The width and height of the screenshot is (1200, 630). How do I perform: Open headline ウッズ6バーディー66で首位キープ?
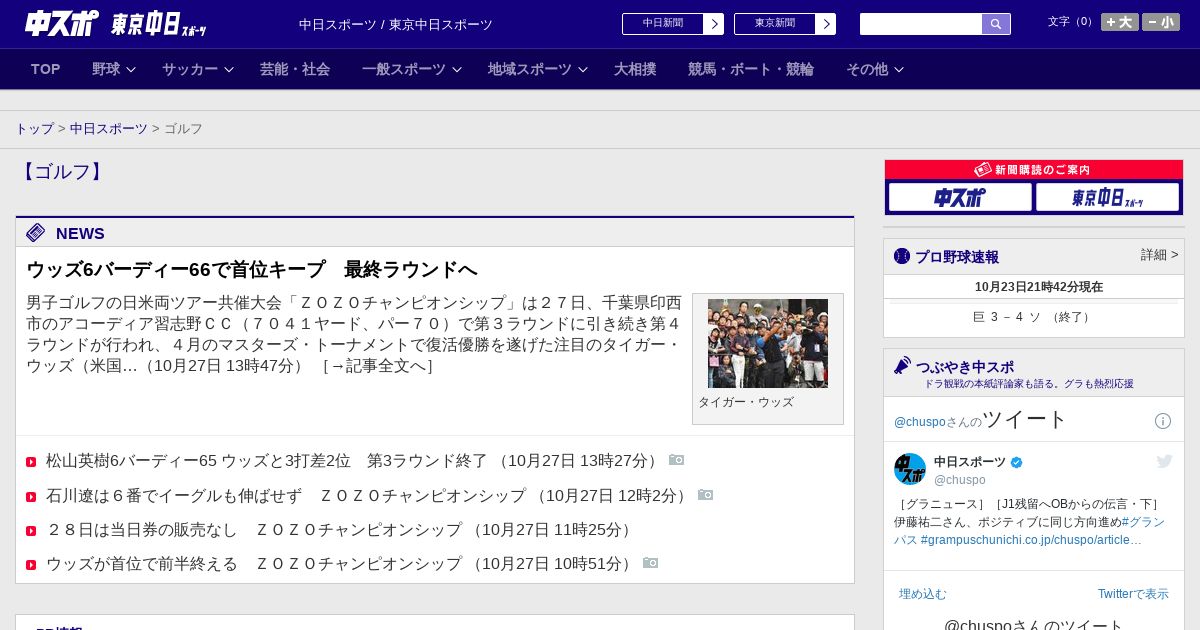[x=252, y=269]
